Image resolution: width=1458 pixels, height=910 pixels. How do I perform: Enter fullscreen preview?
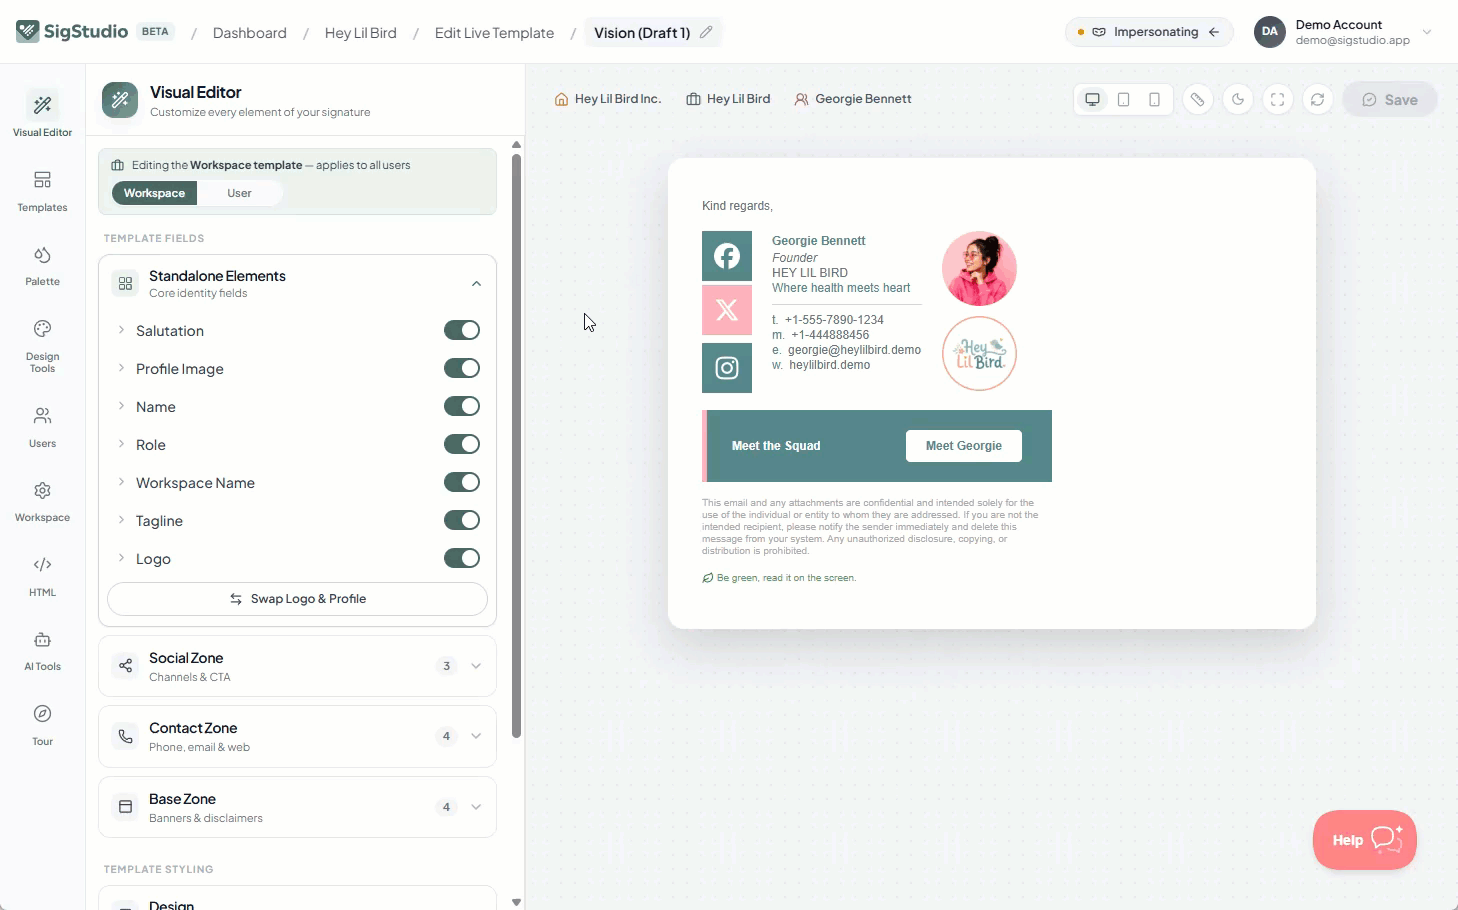pos(1278,99)
